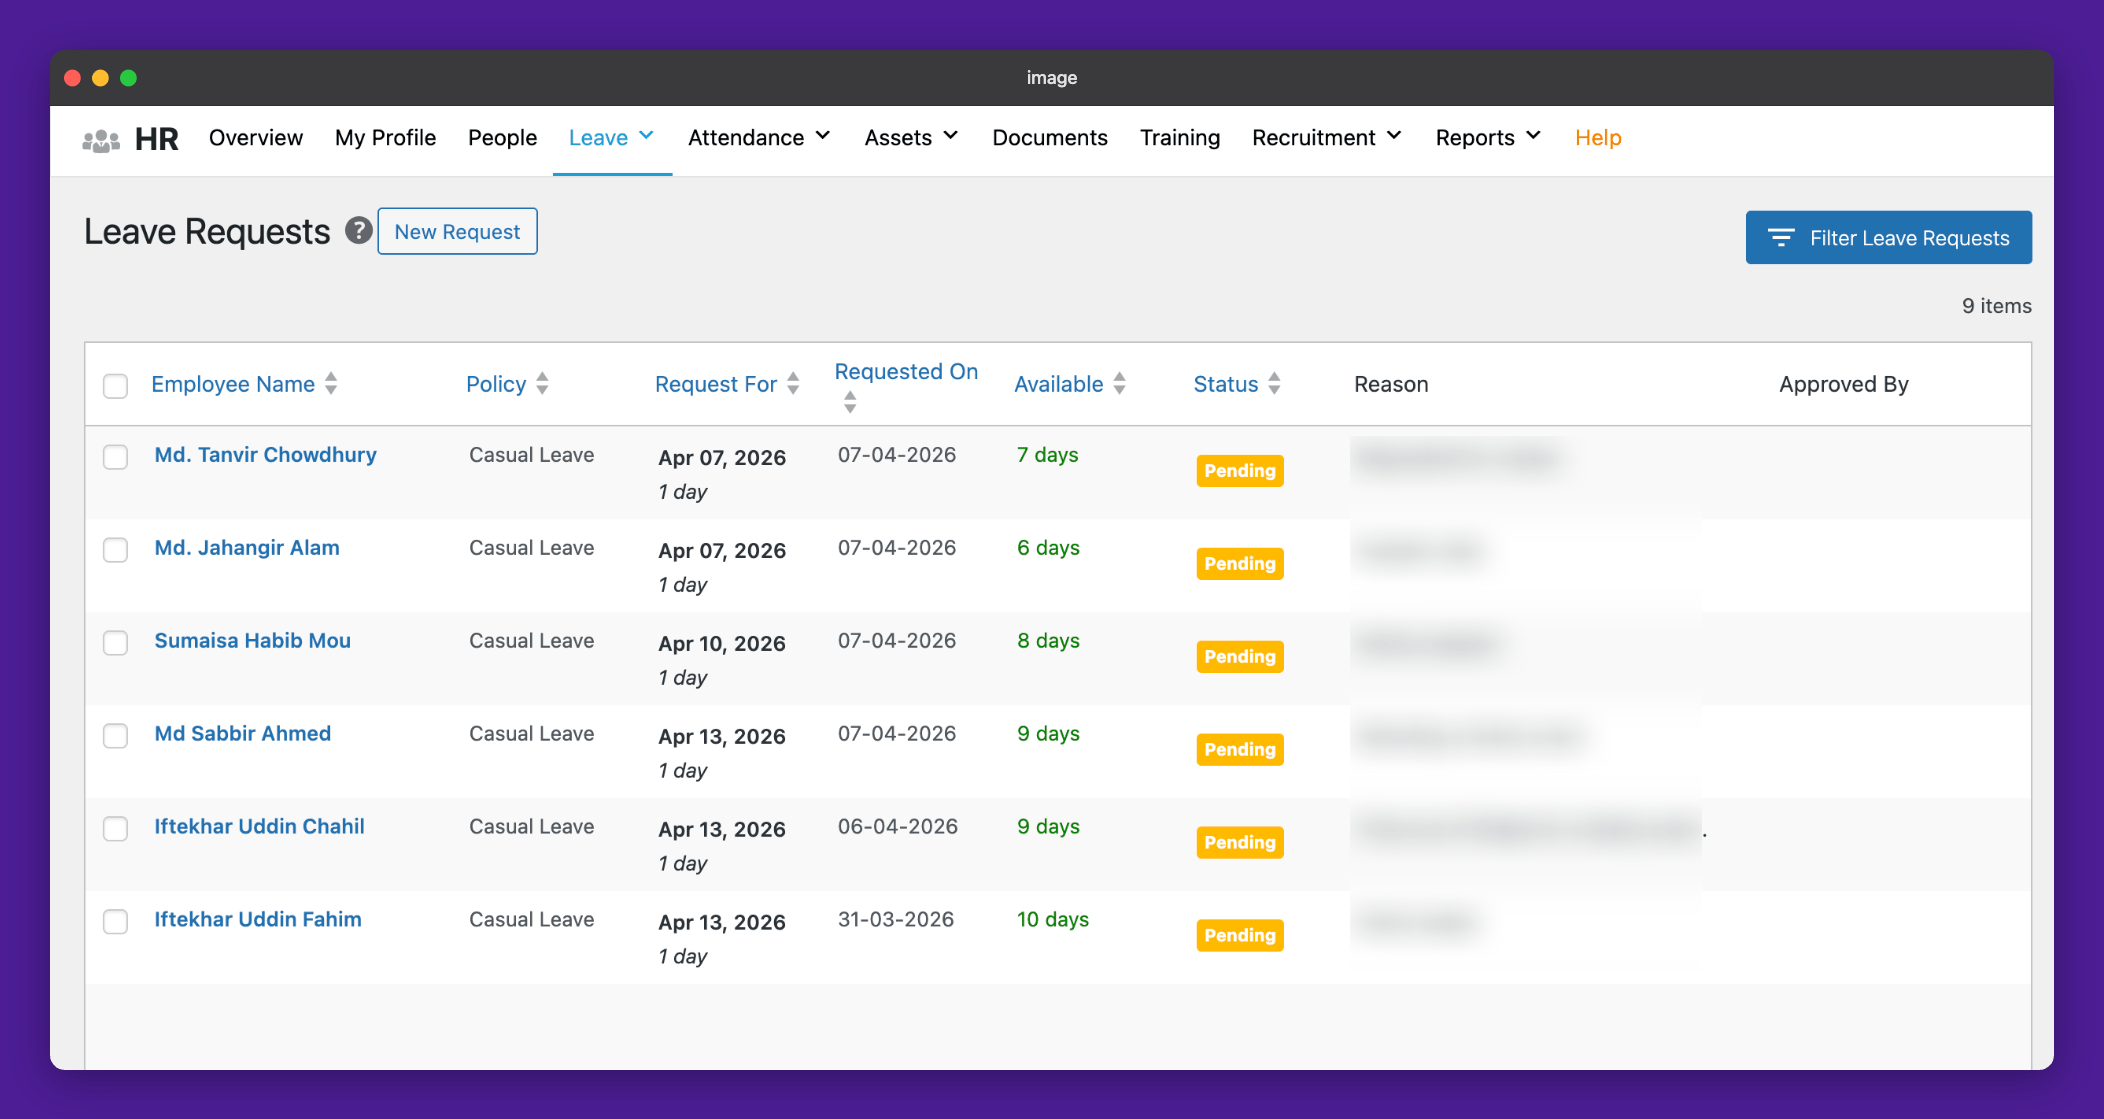
Task: Sort by Request For arrows
Action: coord(793,384)
